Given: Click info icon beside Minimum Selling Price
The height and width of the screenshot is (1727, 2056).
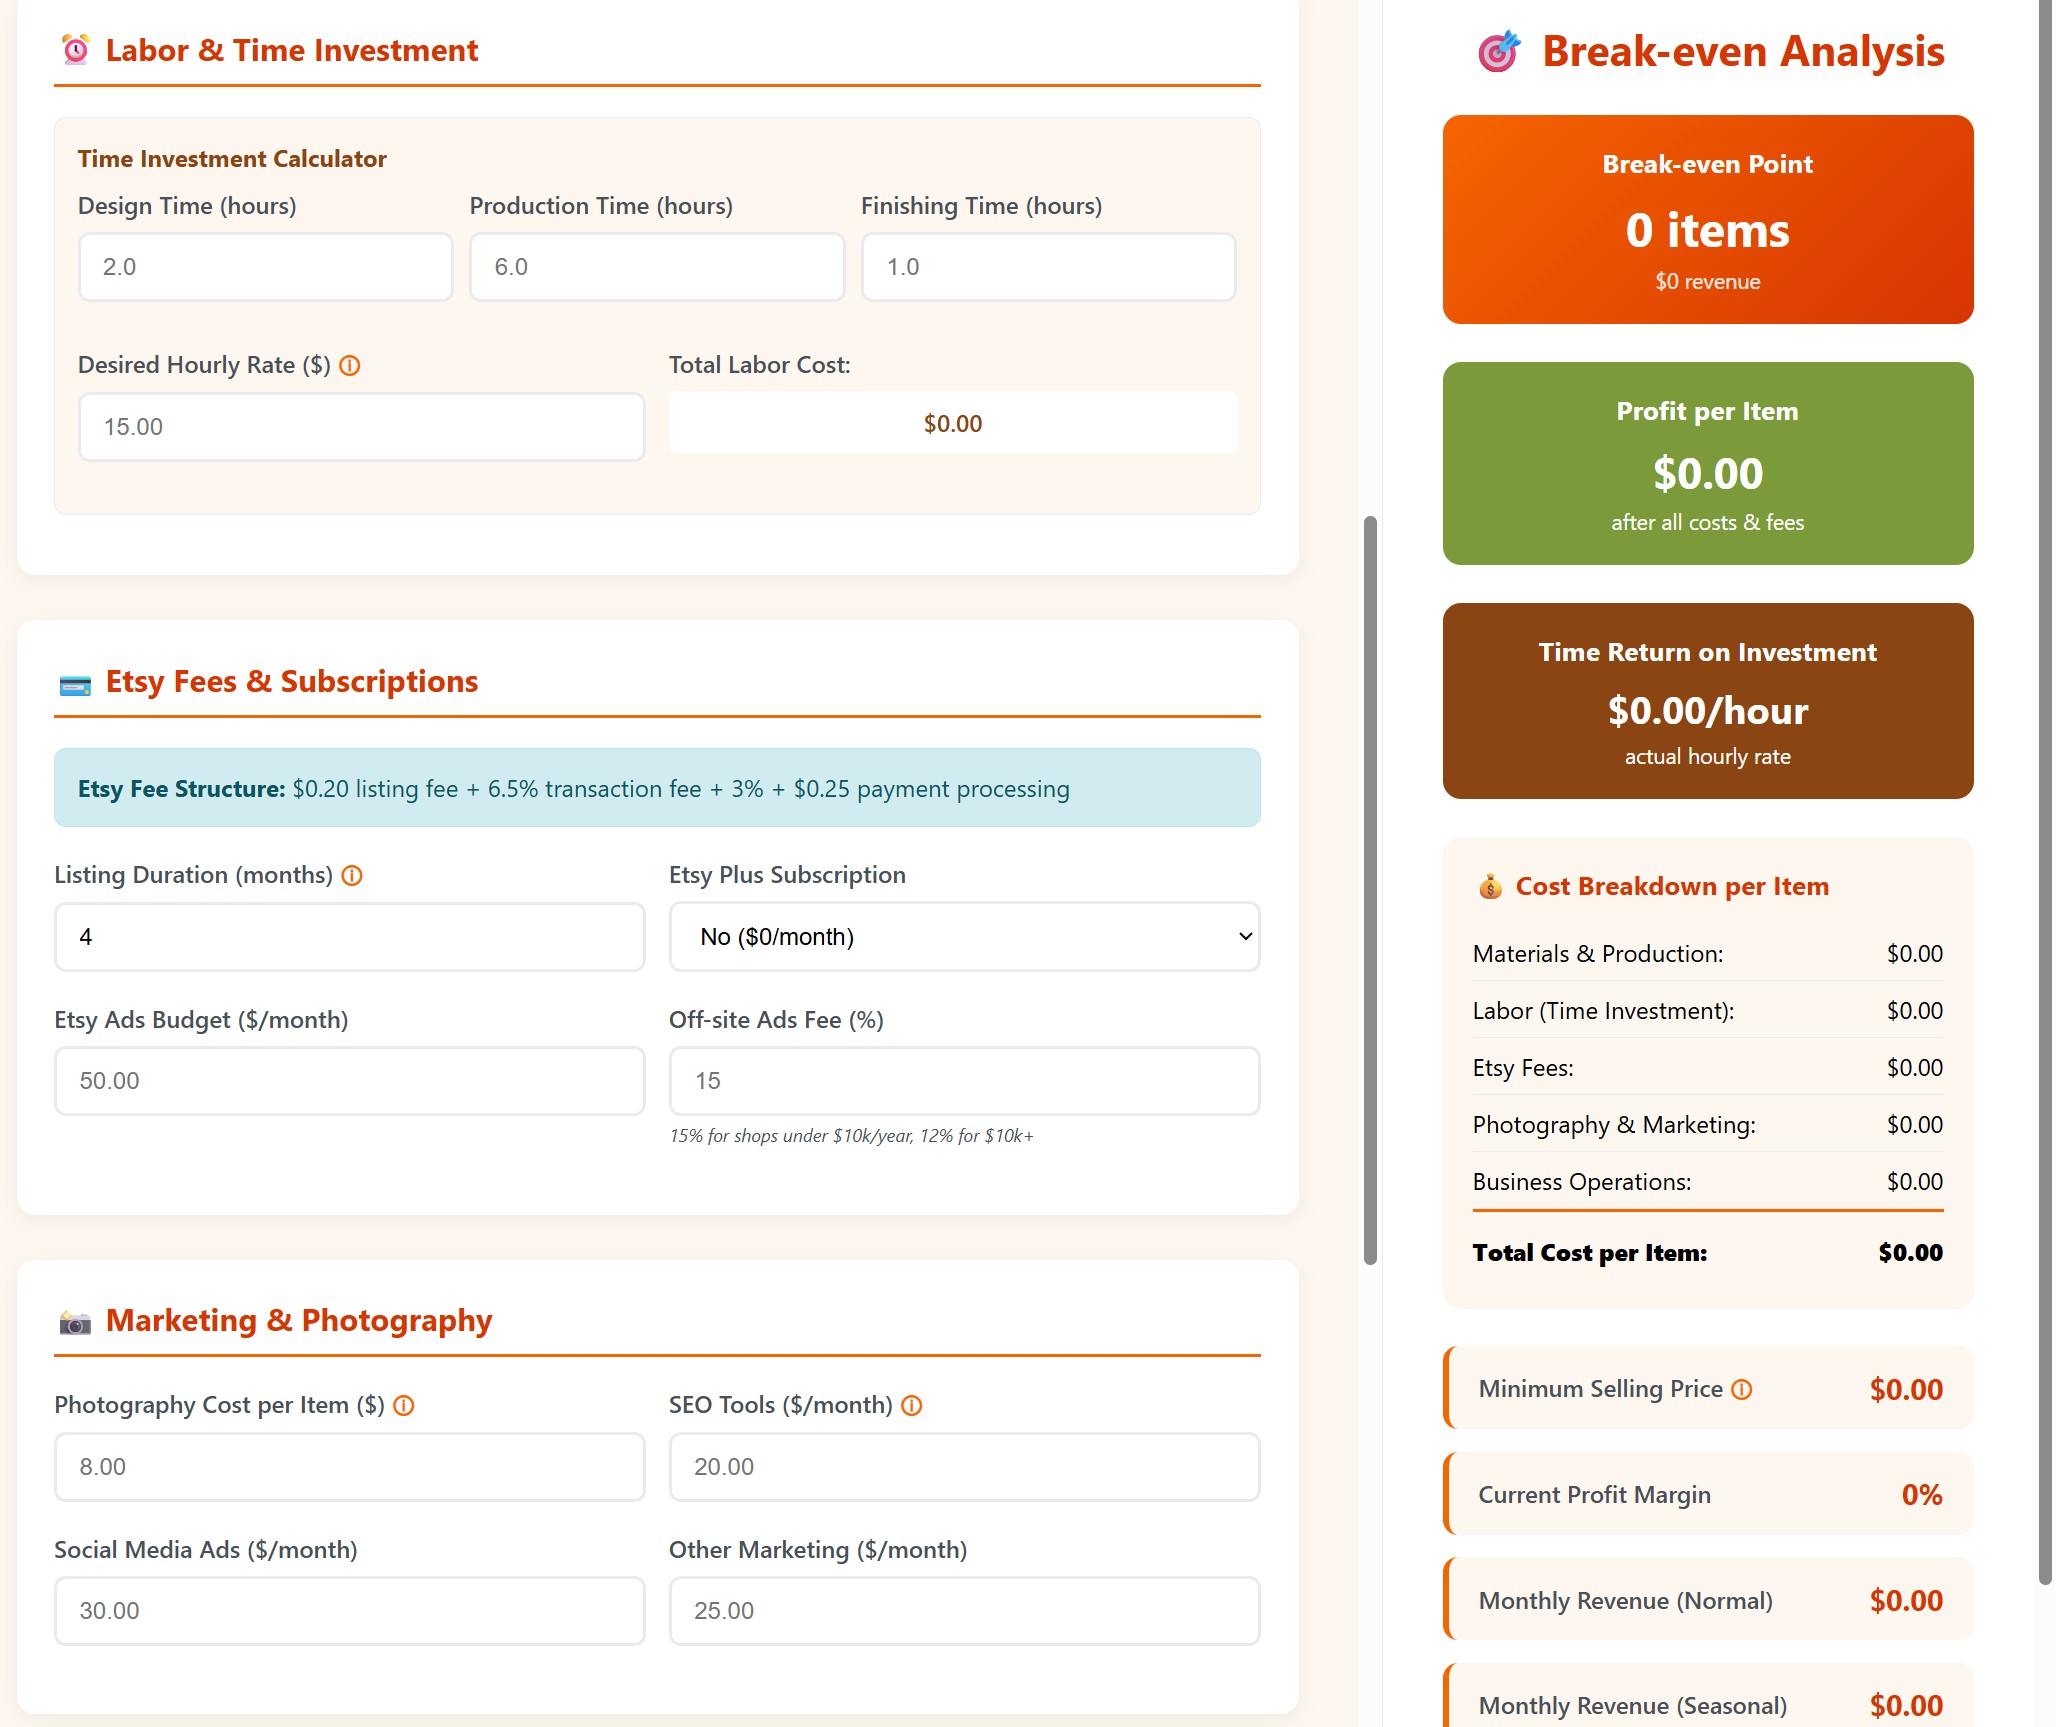Looking at the screenshot, I should pyautogui.click(x=1741, y=1390).
